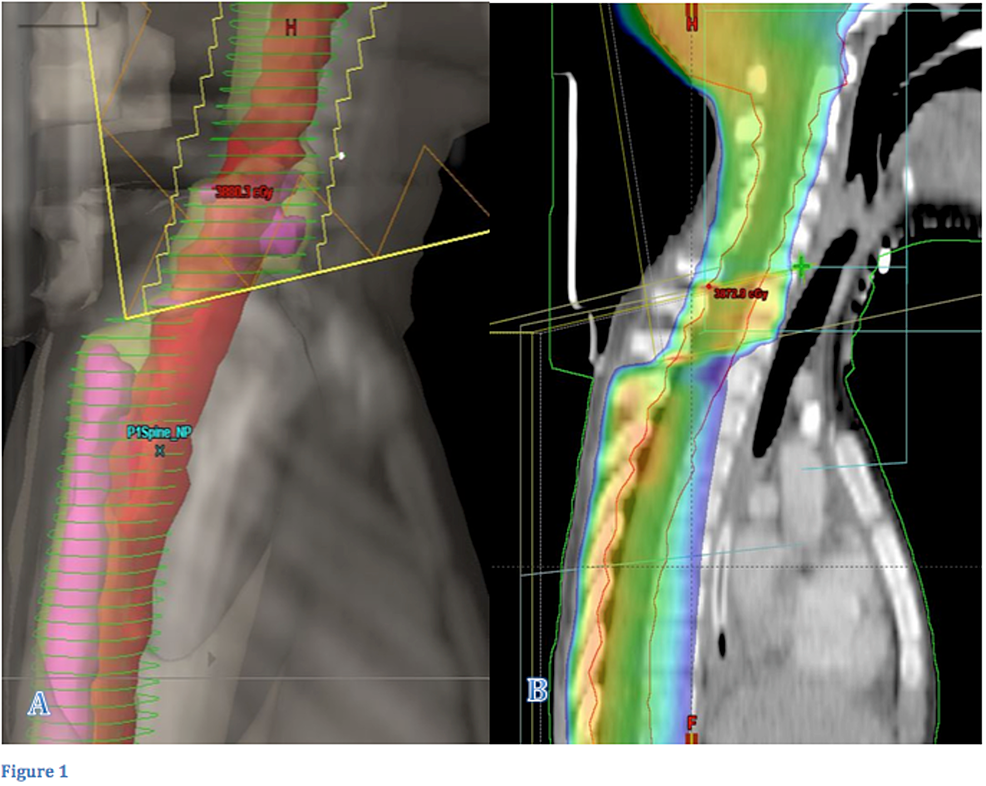Click the X isocenter marker under P1Spine_NP
The image size is (986, 786).
click(x=159, y=451)
